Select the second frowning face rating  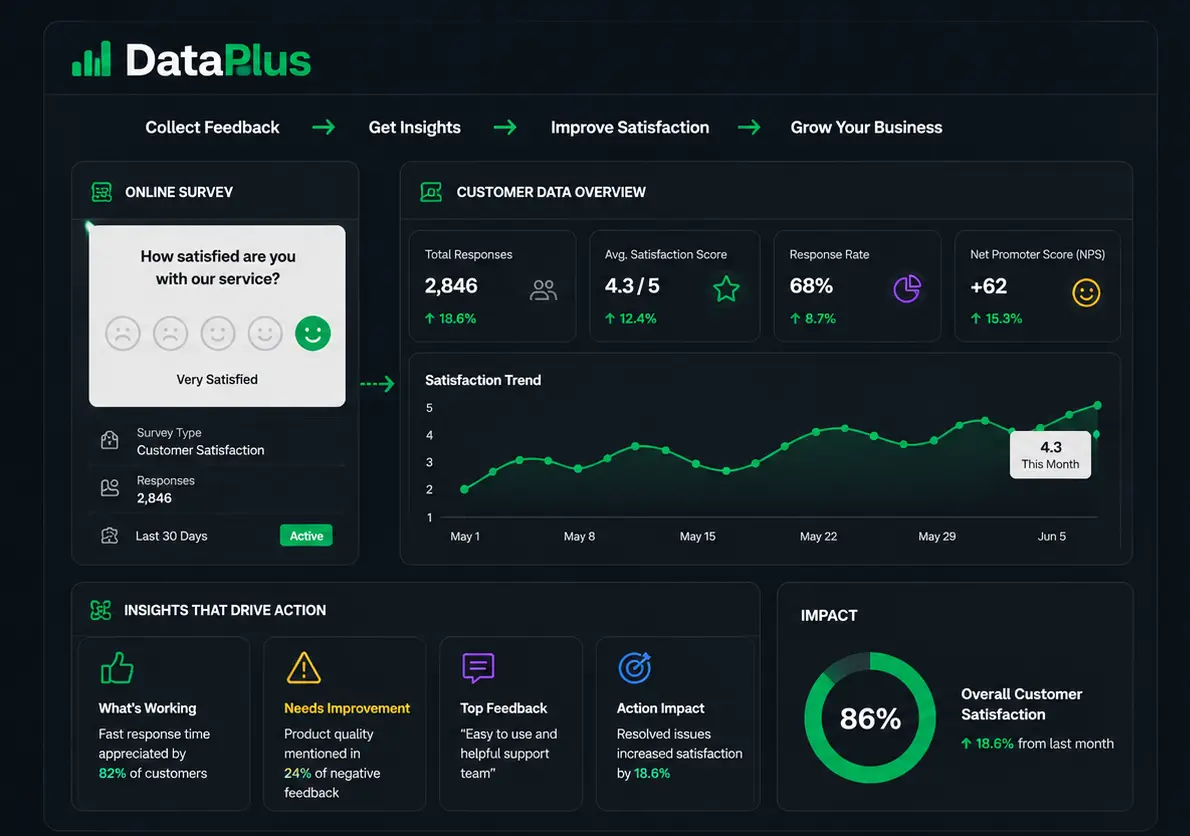[x=170, y=333]
